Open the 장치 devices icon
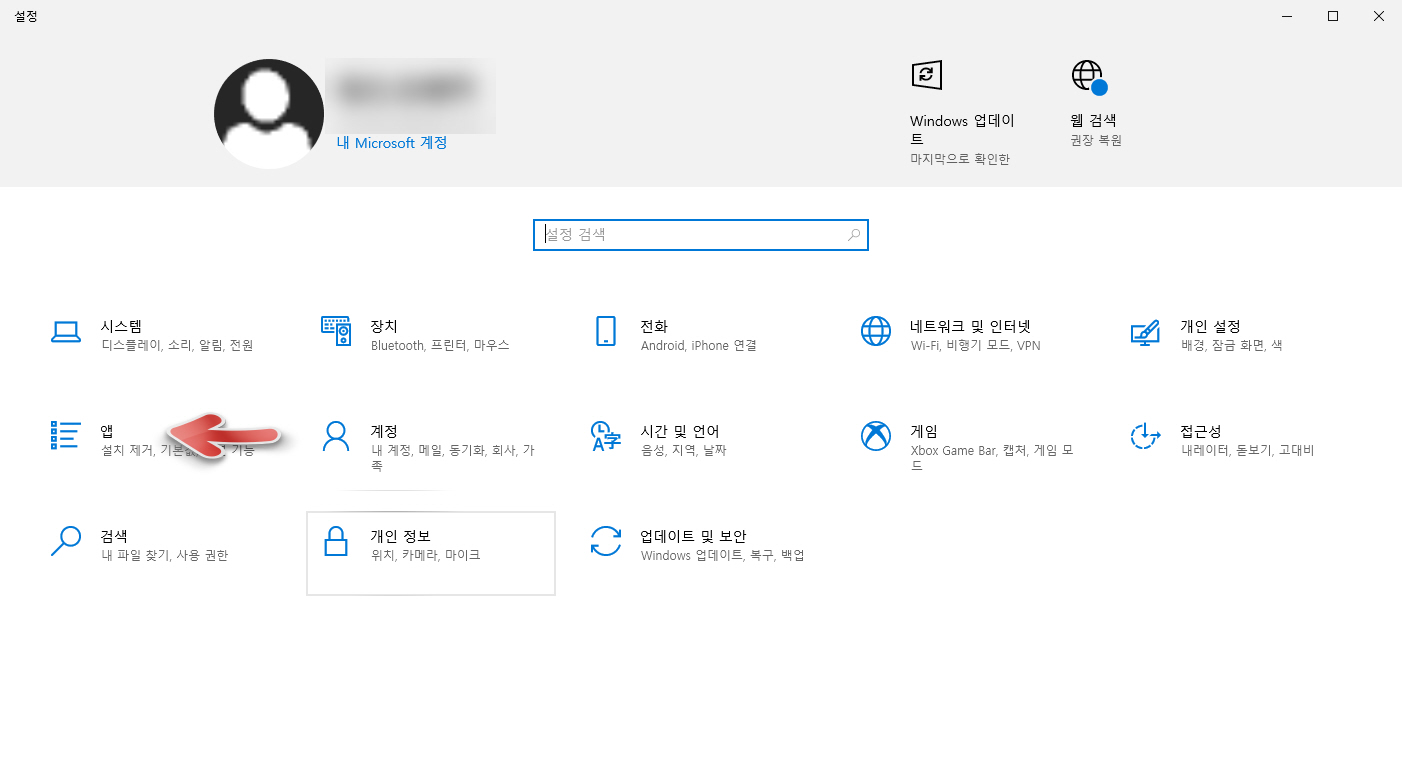 pos(336,331)
